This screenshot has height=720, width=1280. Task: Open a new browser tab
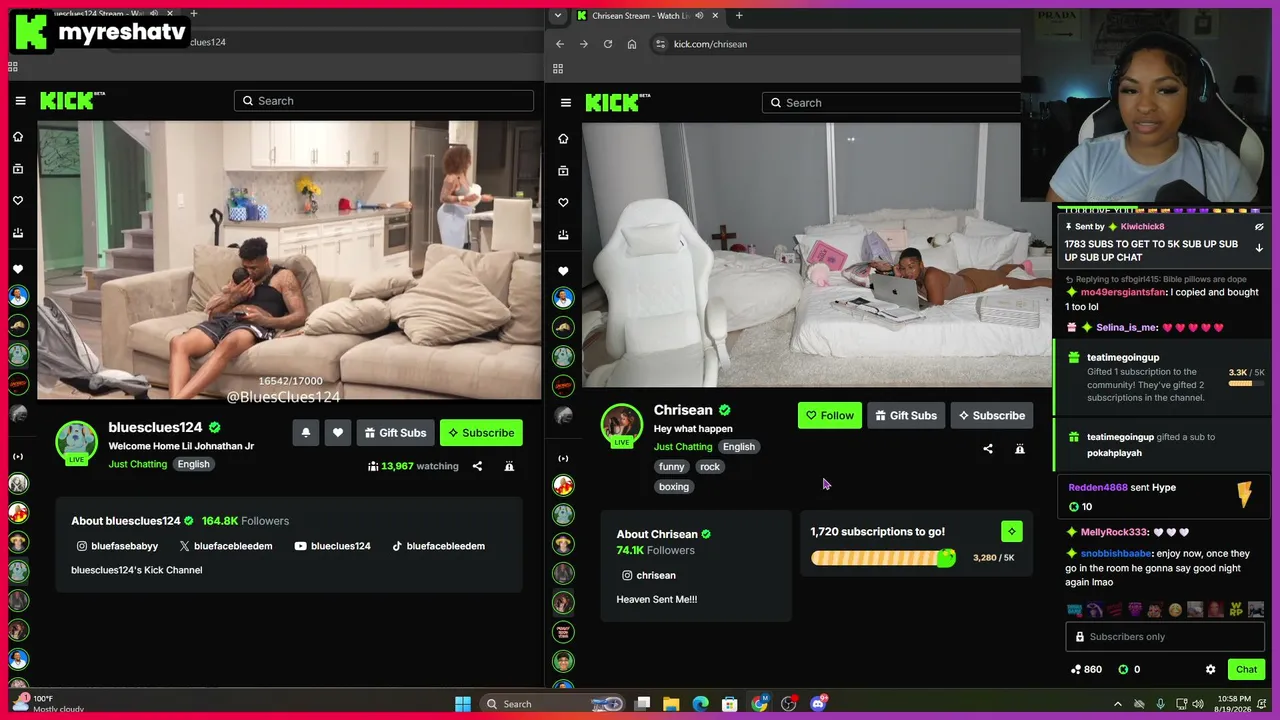[739, 15]
